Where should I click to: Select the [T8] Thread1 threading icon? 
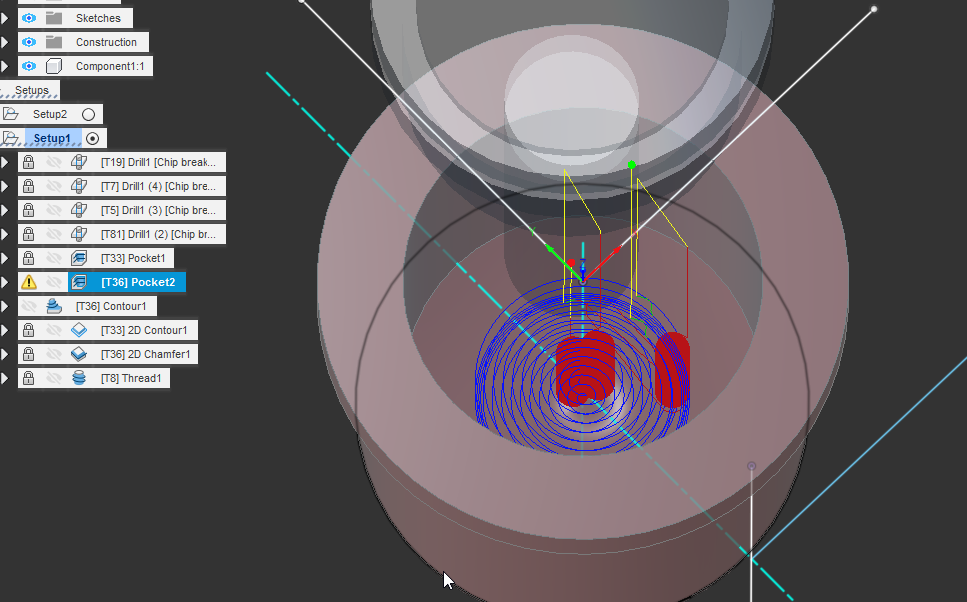pos(78,377)
